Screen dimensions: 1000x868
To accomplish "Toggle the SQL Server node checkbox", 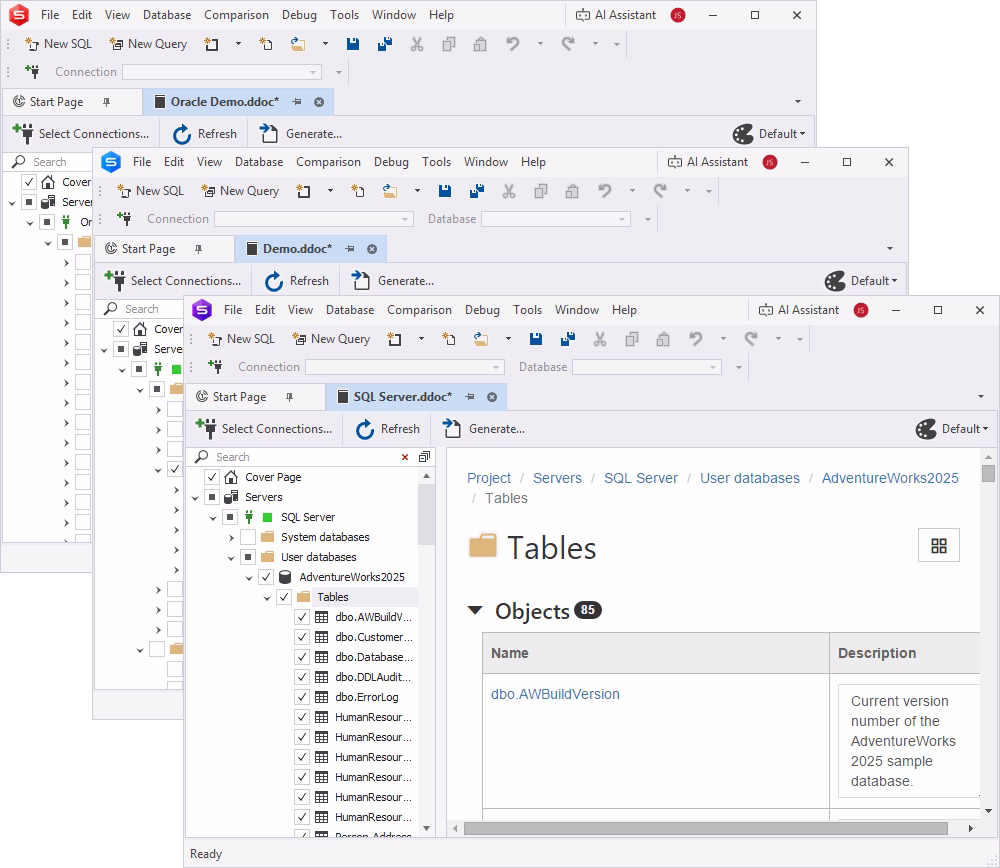I will [x=230, y=517].
